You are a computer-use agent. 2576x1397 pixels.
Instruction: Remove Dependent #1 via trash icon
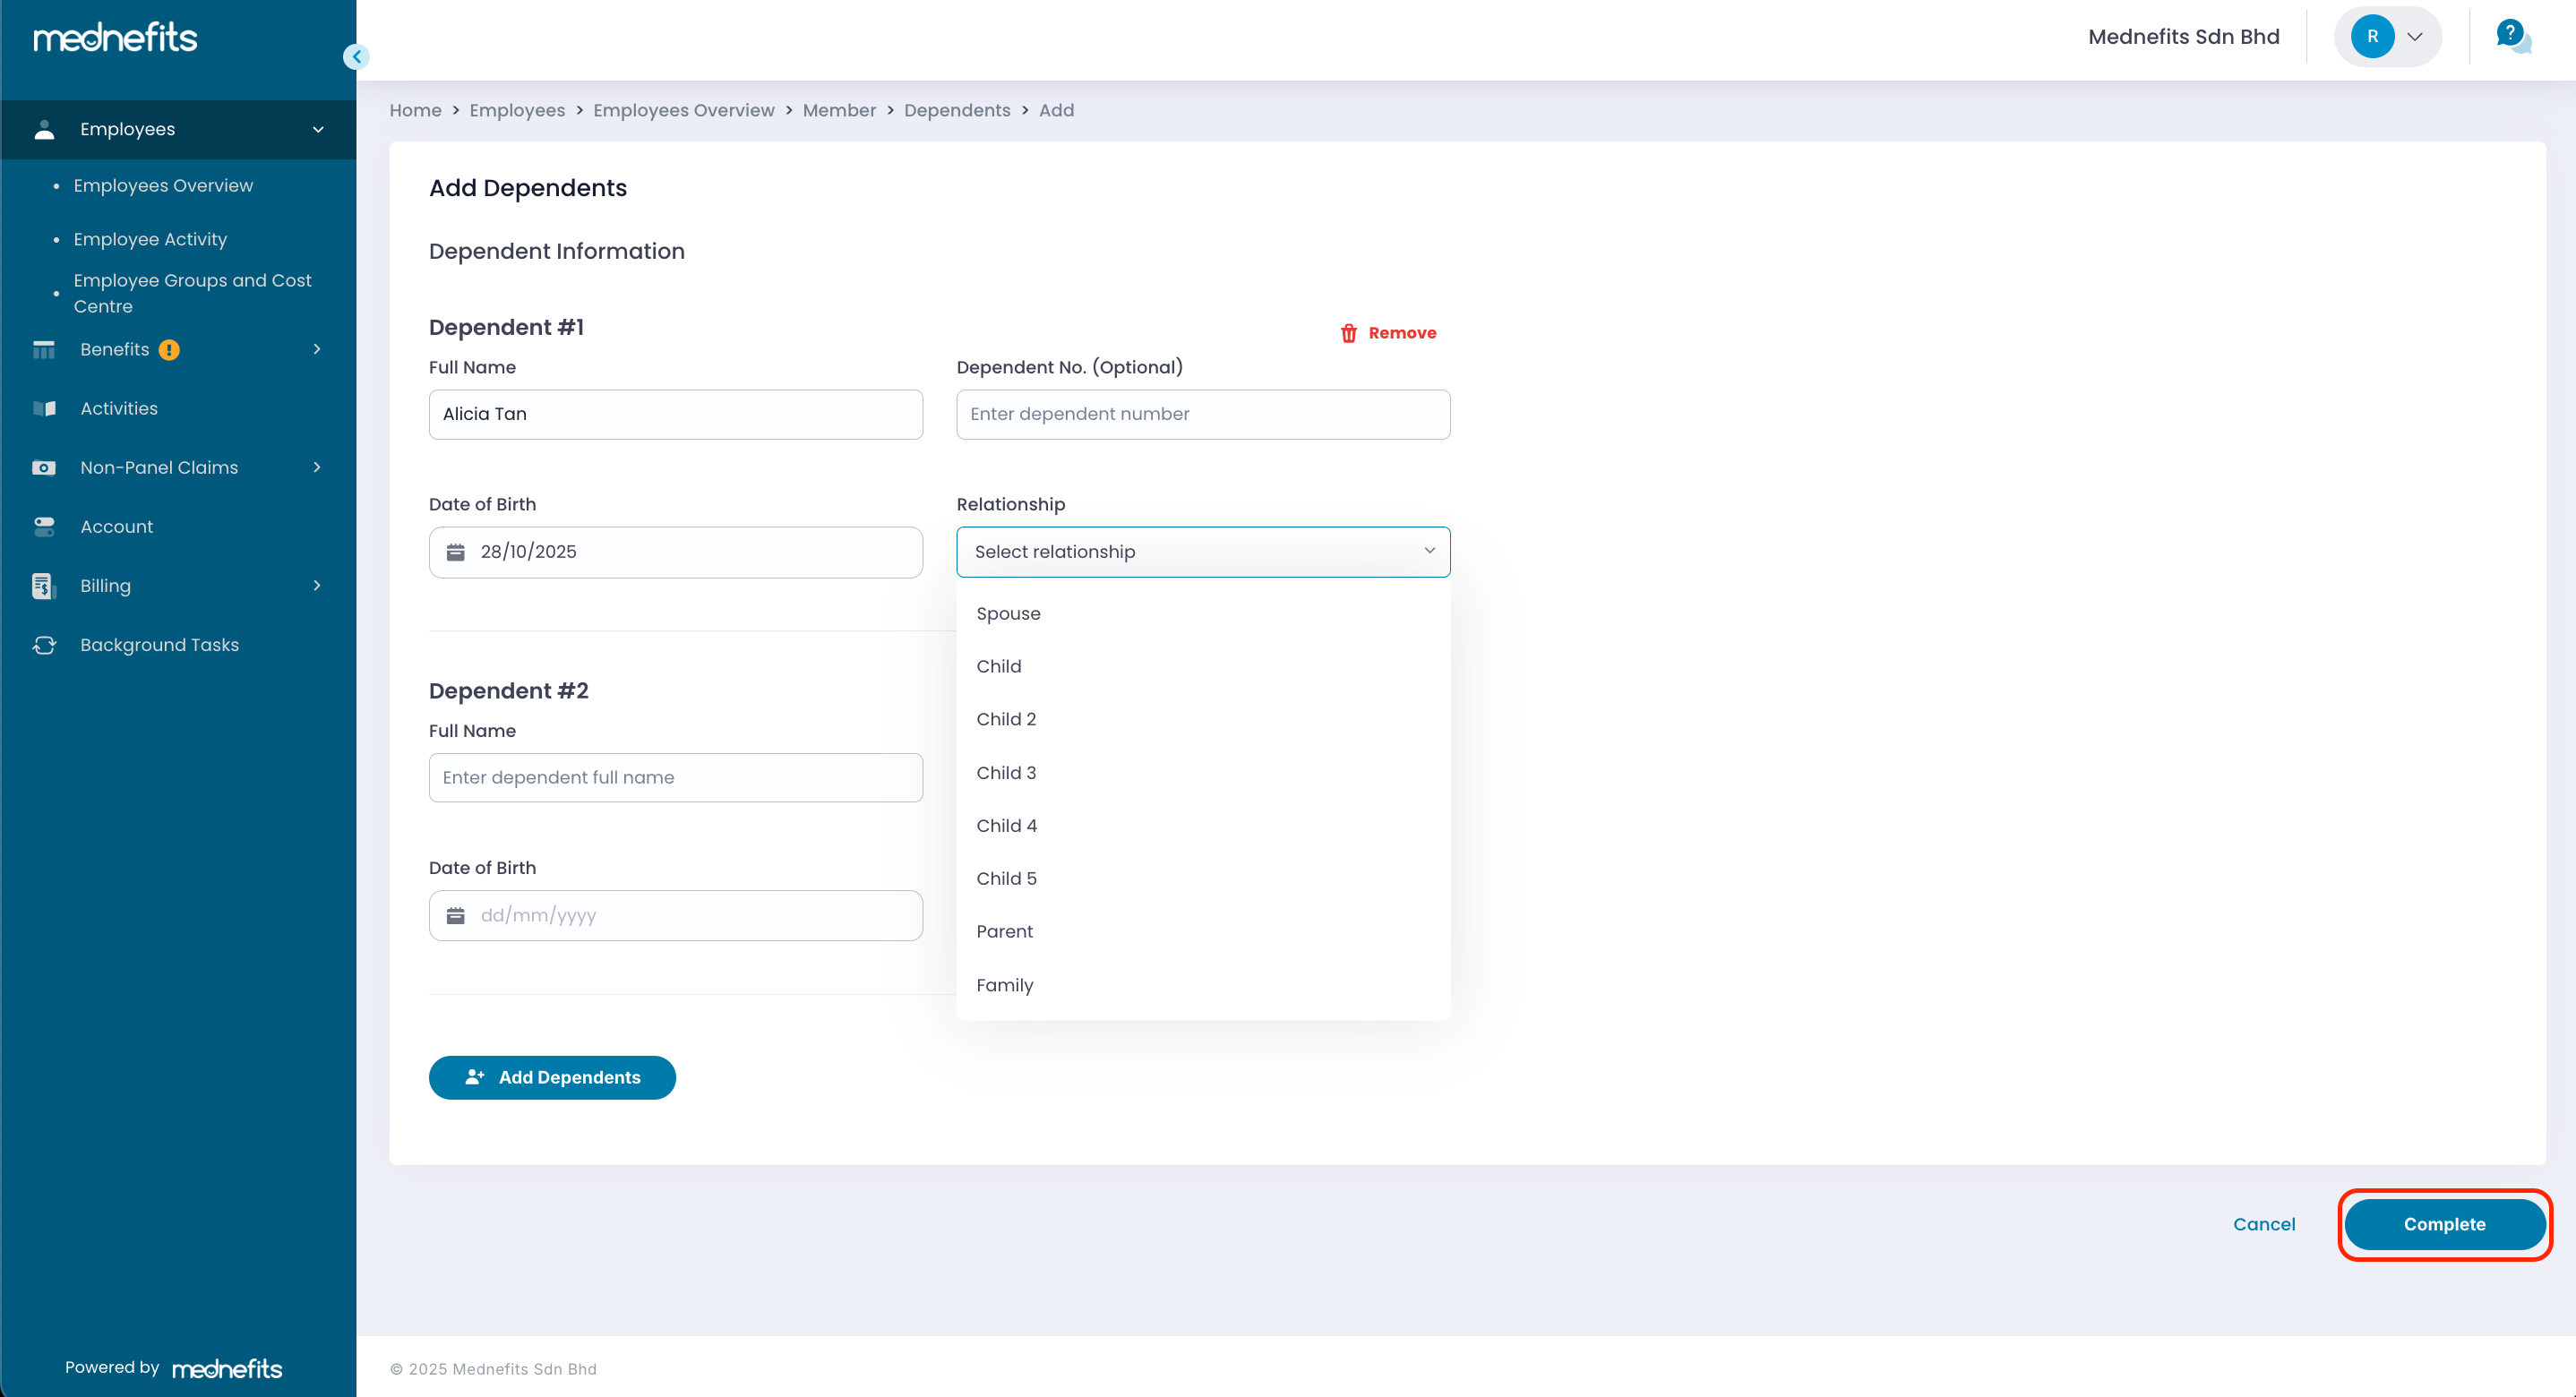tap(1348, 333)
